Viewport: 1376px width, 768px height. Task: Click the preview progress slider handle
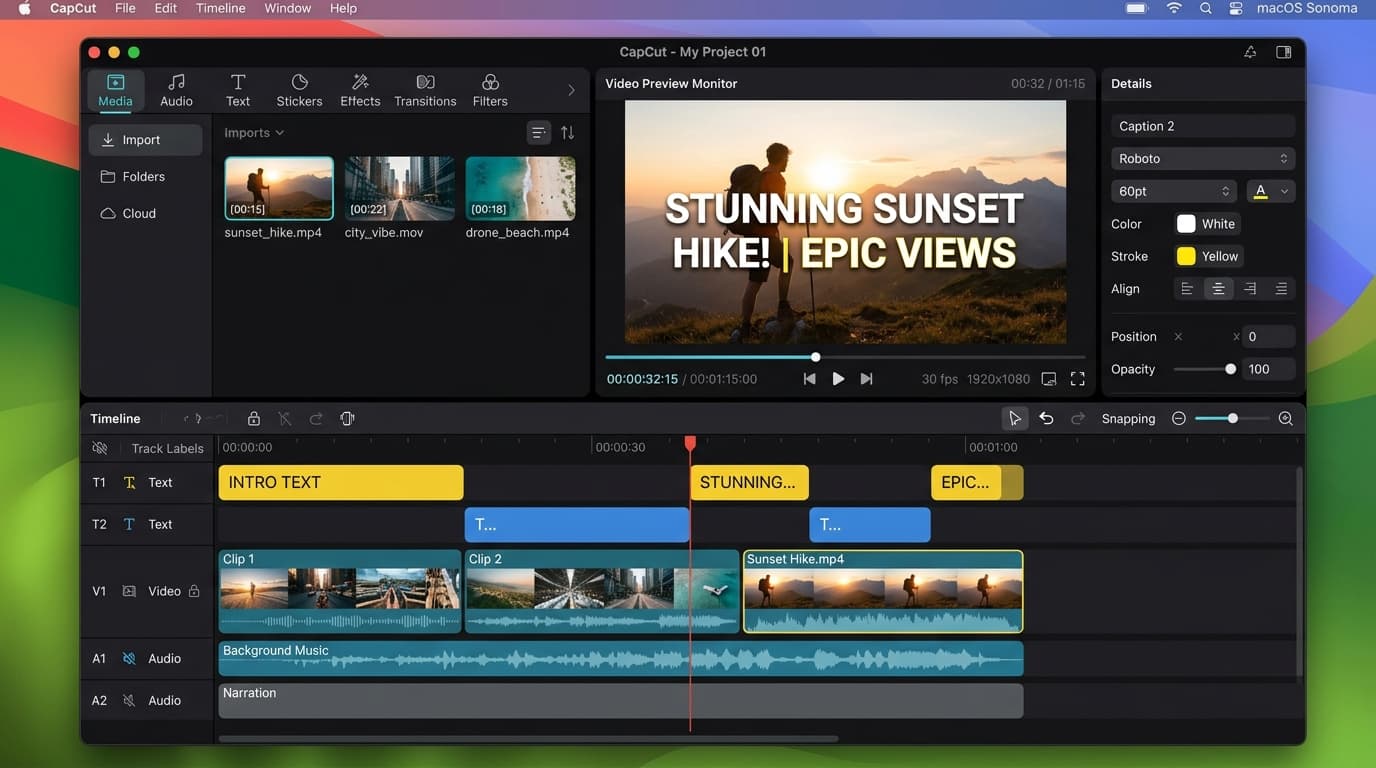(x=816, y=357)
